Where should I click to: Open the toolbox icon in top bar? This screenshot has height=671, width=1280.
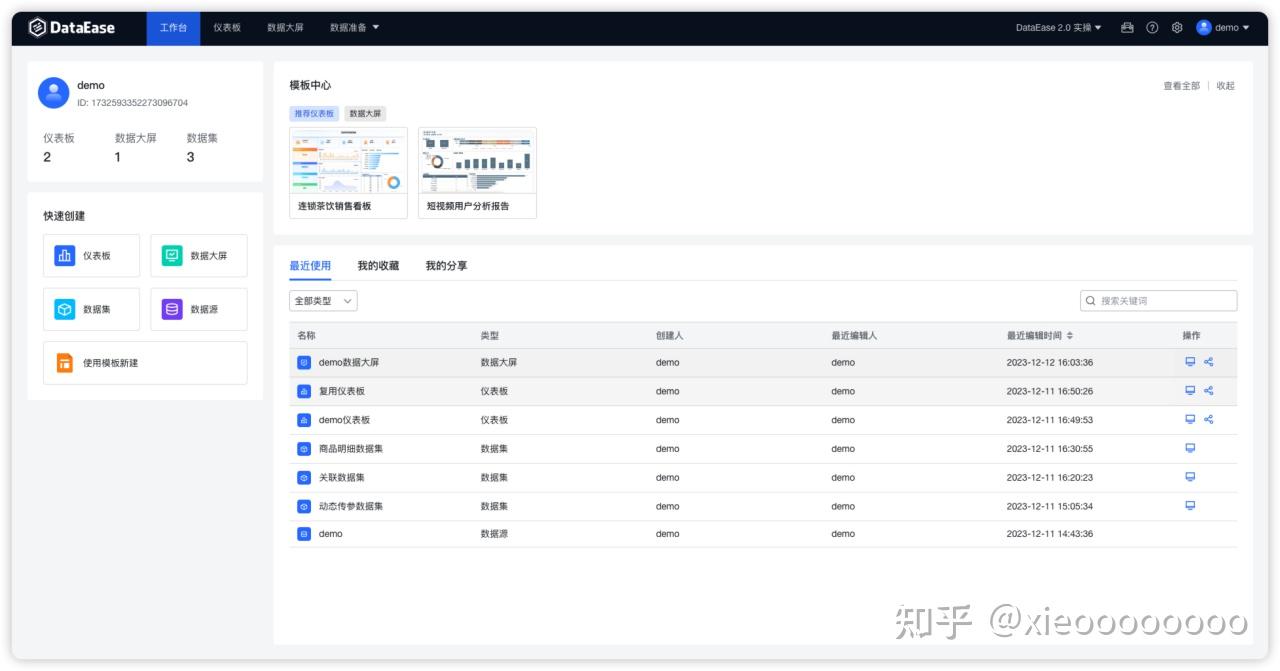tap(1127, 28)
